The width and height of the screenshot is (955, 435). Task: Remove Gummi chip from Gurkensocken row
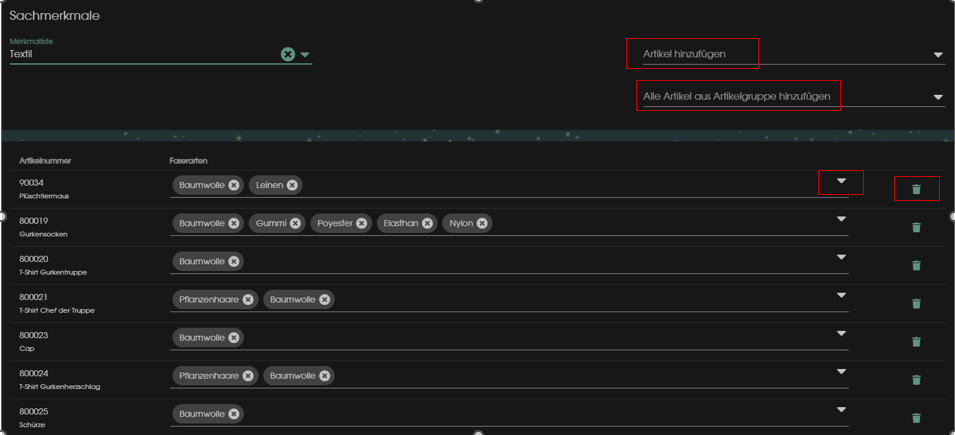click(295, 223)
